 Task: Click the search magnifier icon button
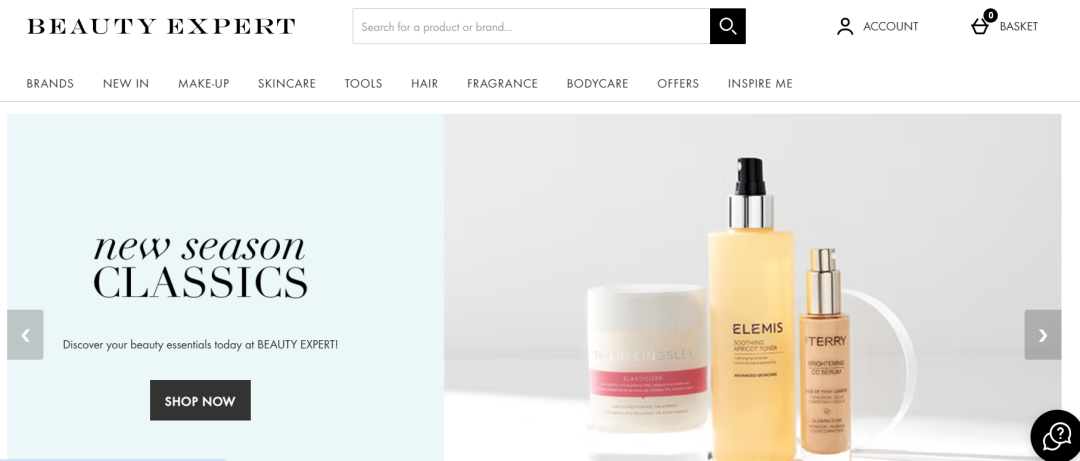coord(727,26)
